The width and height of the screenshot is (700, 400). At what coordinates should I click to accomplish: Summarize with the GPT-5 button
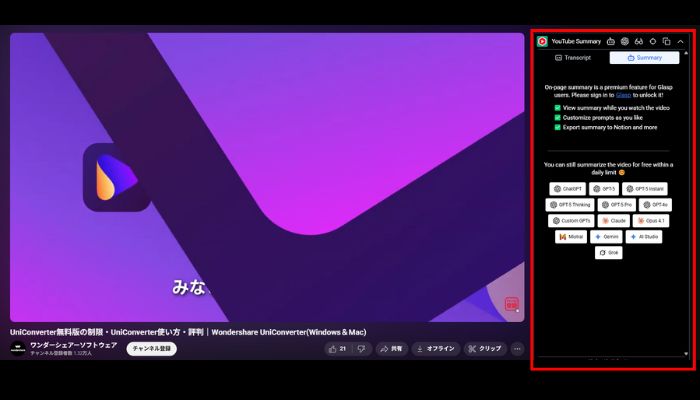[x=604, y=189]
